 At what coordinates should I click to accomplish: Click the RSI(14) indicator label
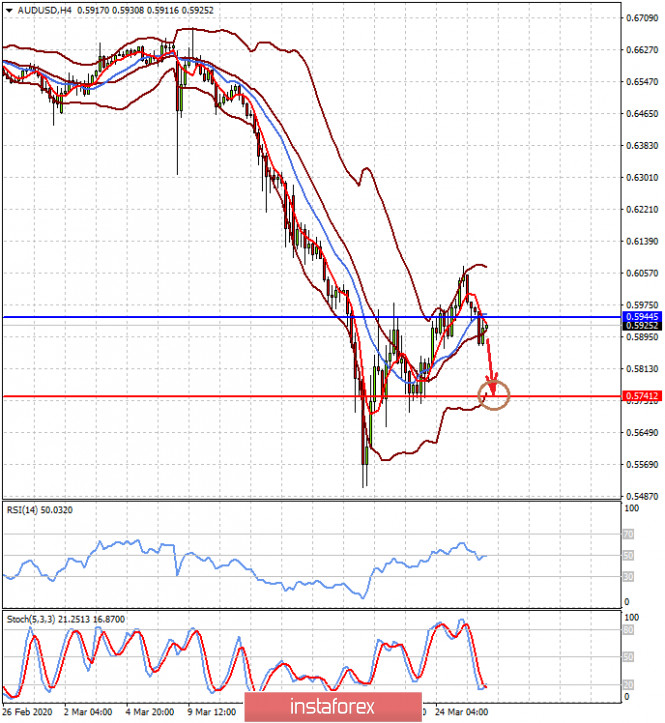[x=39, y=510]
